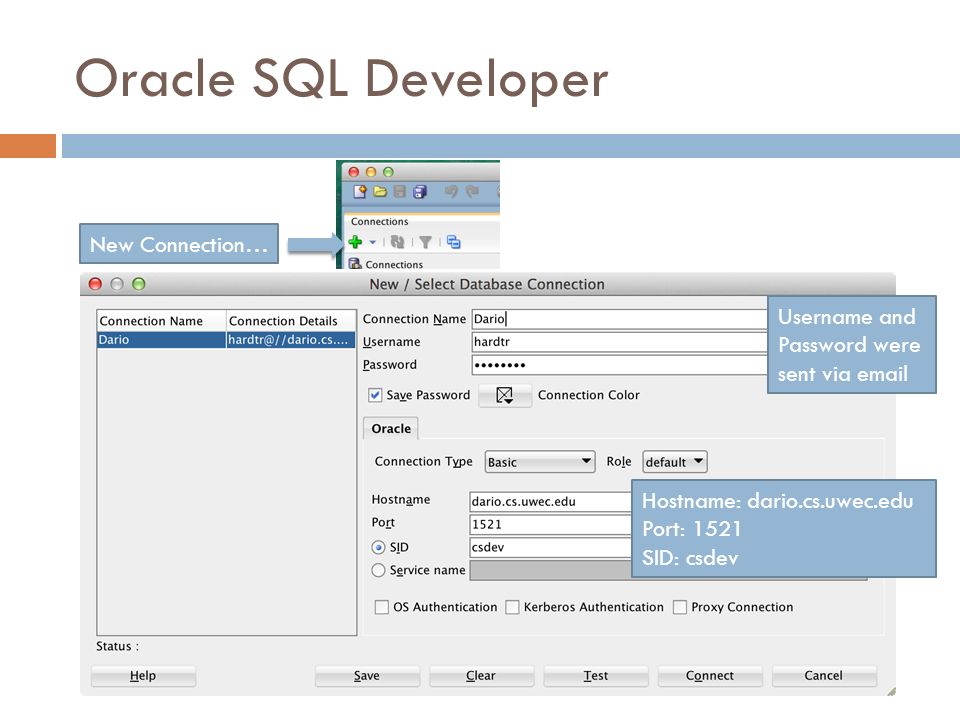960x720 pixels.
Task: Click the Test button
Action: [x=596, y=675]
